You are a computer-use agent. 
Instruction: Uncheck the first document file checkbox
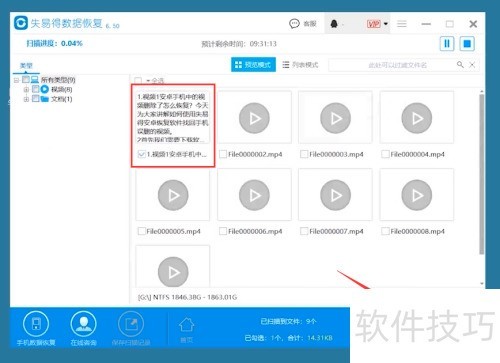coord(141,154)
